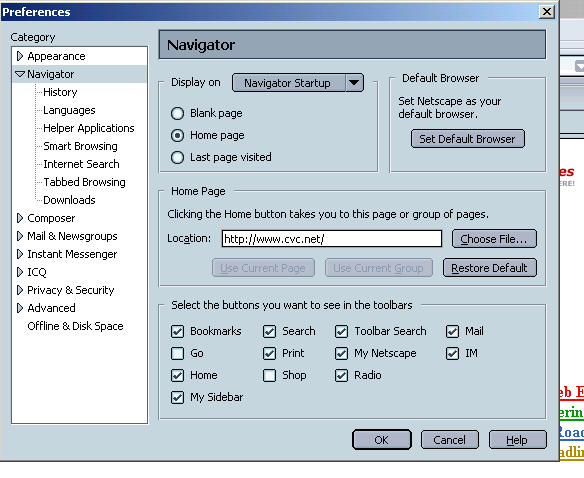This screenshot has height=478, width=584.
Task: Expand the Appearance category
Action: tap(20, 56)
